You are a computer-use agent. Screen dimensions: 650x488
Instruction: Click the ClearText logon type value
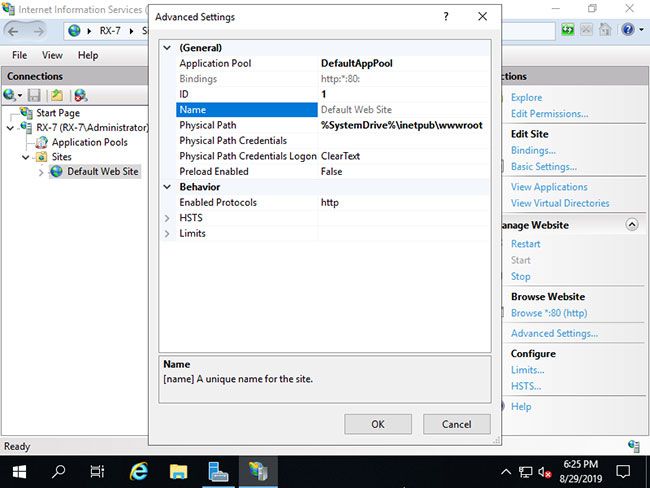pyautogui.click(x=340, y=156)
